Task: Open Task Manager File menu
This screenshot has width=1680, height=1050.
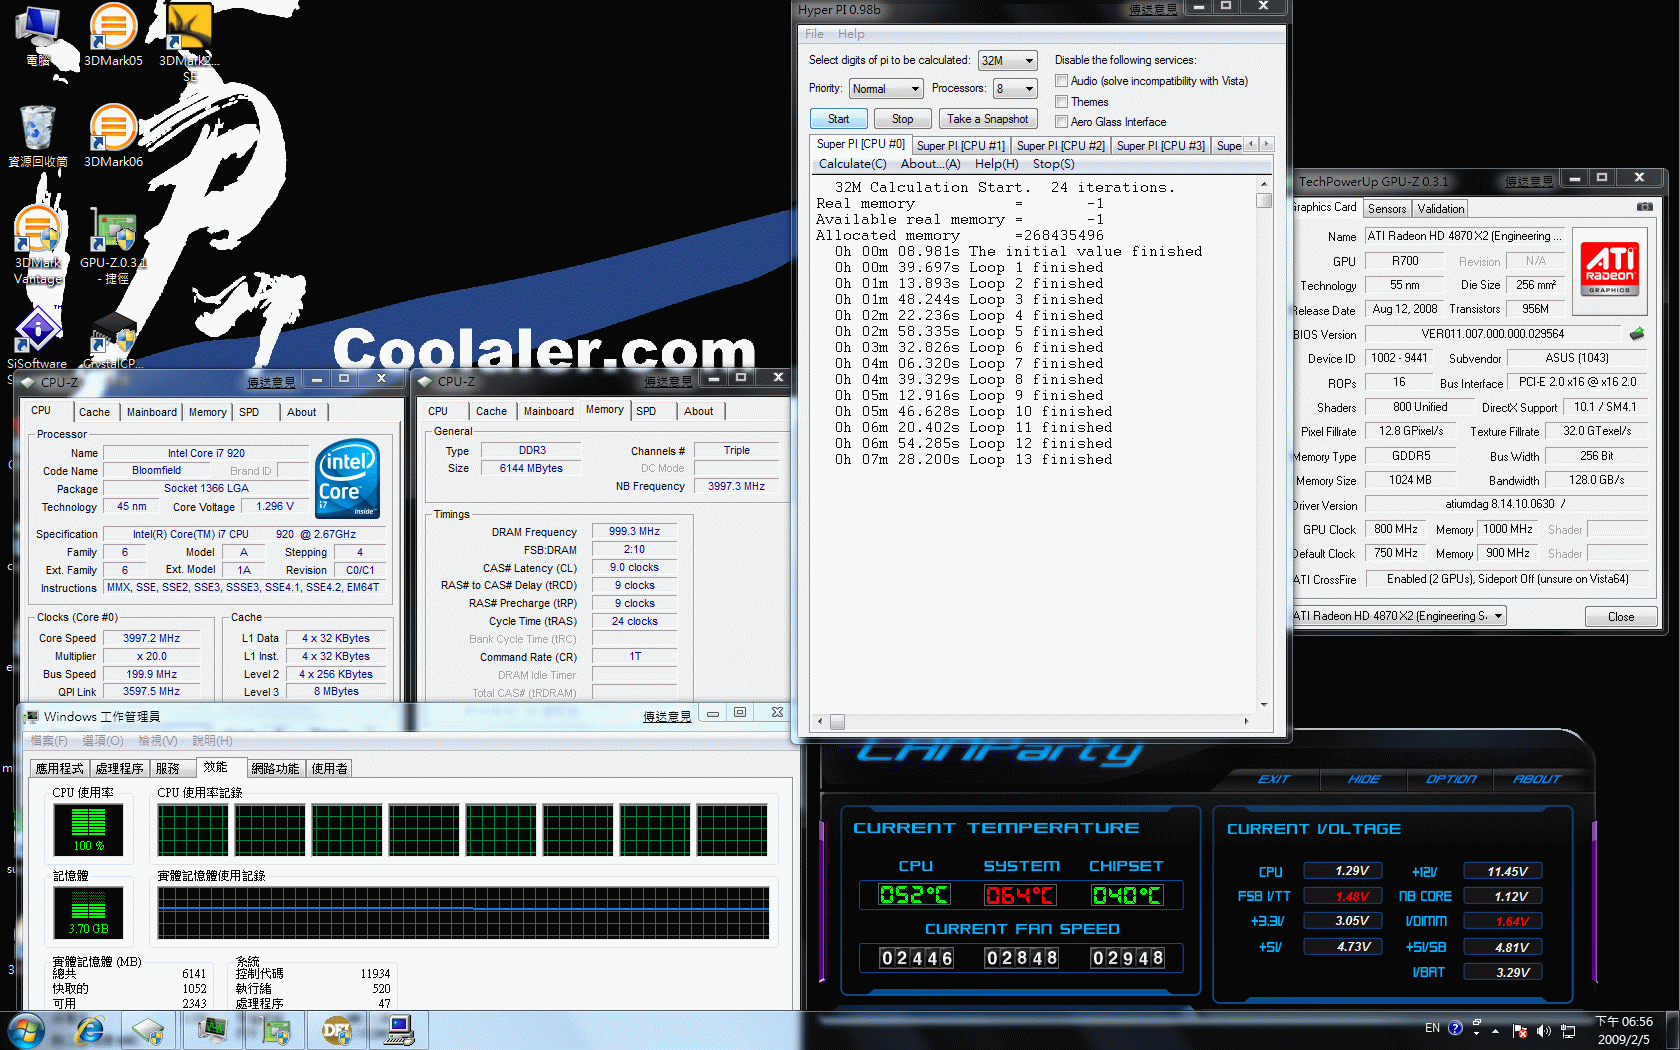Action: [x=49, y=741]
